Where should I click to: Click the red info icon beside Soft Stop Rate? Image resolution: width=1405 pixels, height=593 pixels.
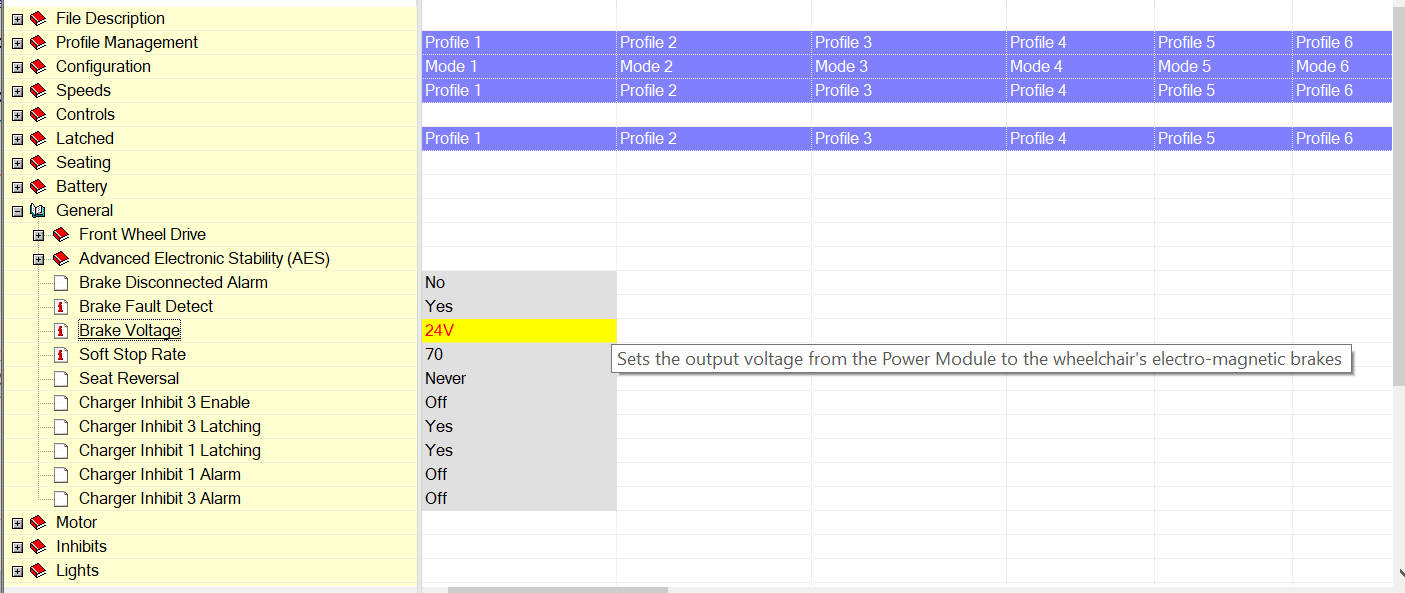pyautogui.click(x=61, y=355)
